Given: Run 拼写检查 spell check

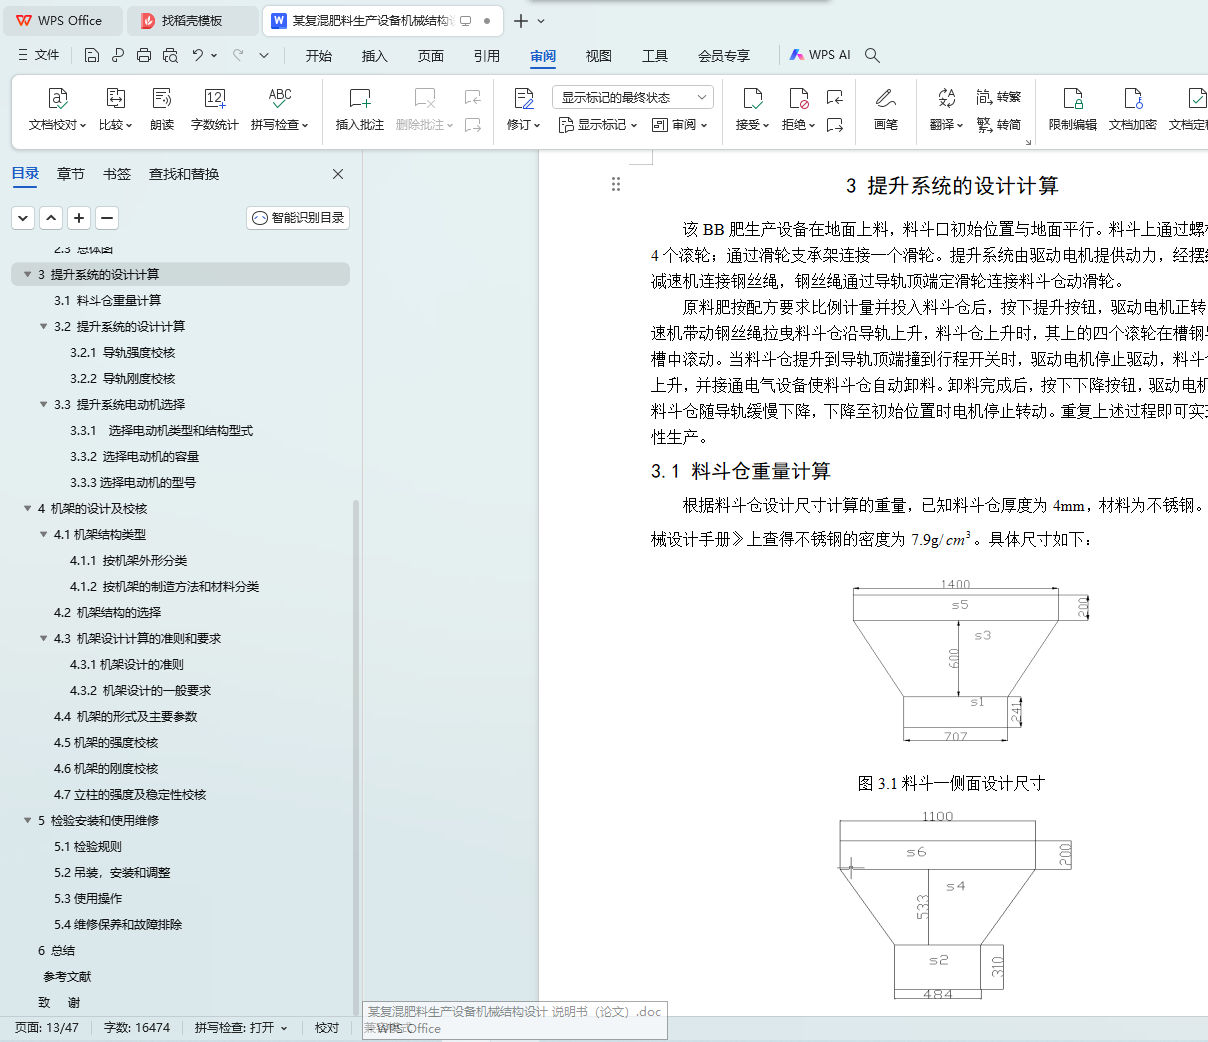Looking at the screenshot, I should click(279, 110).
